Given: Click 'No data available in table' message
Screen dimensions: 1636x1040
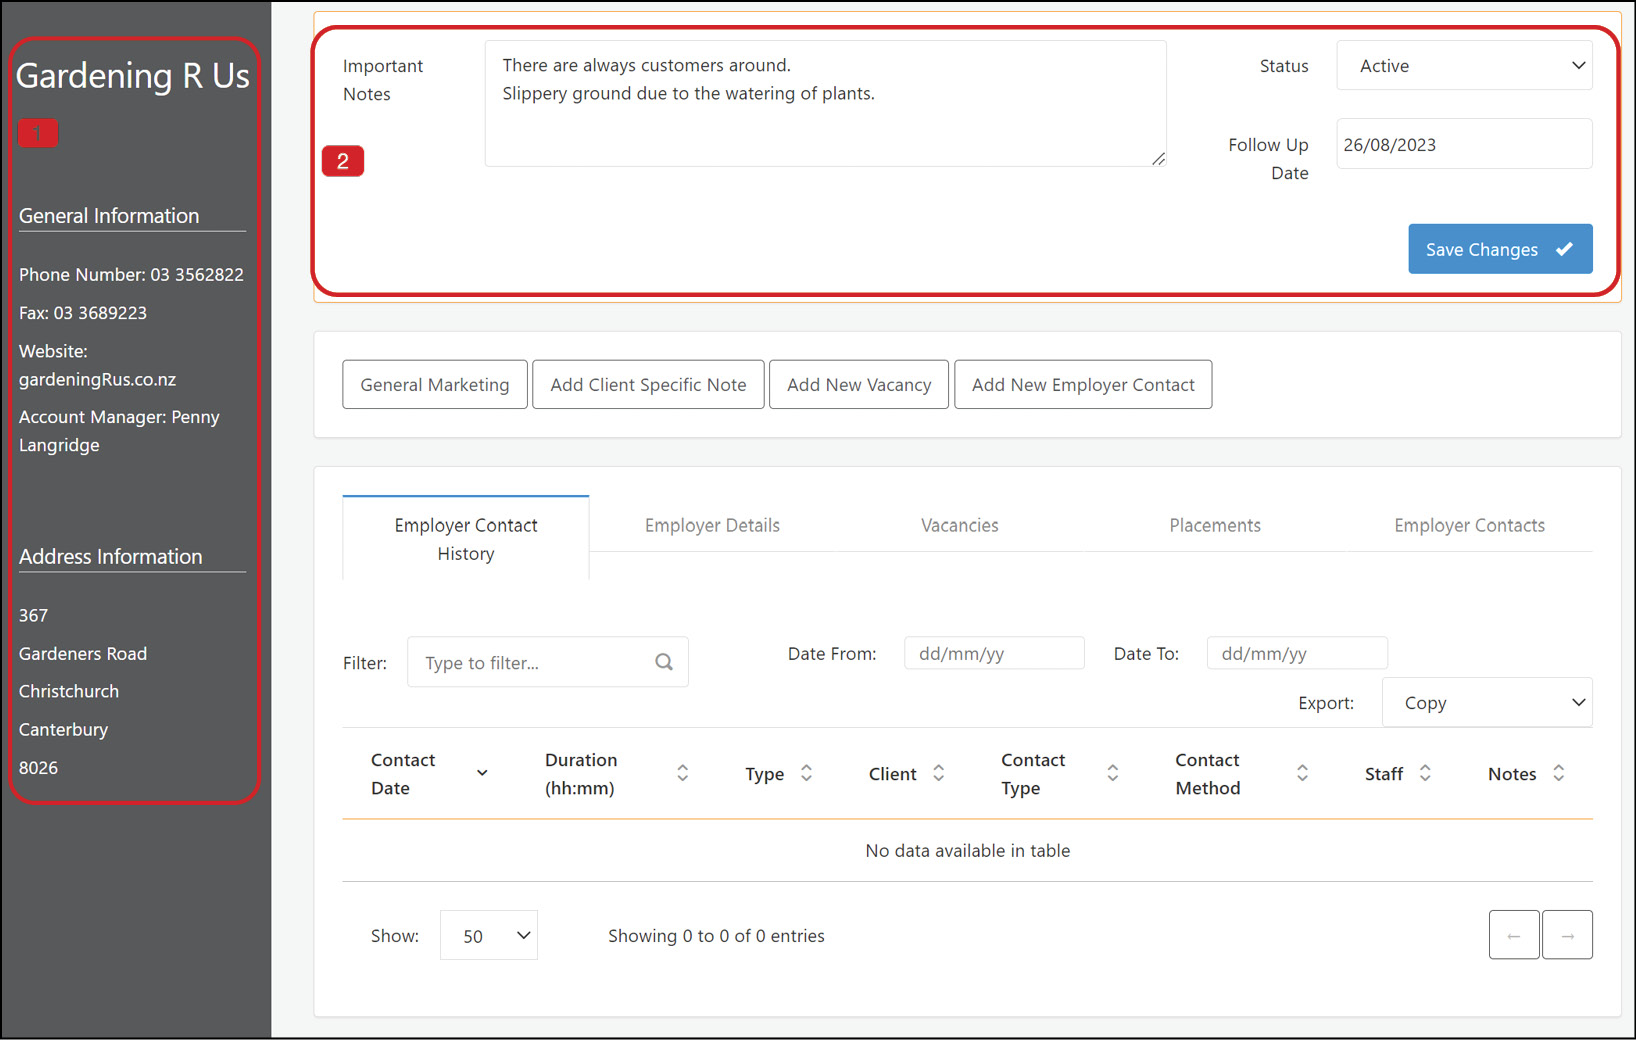Looking at the screenshot, I should tap(968, 850).
